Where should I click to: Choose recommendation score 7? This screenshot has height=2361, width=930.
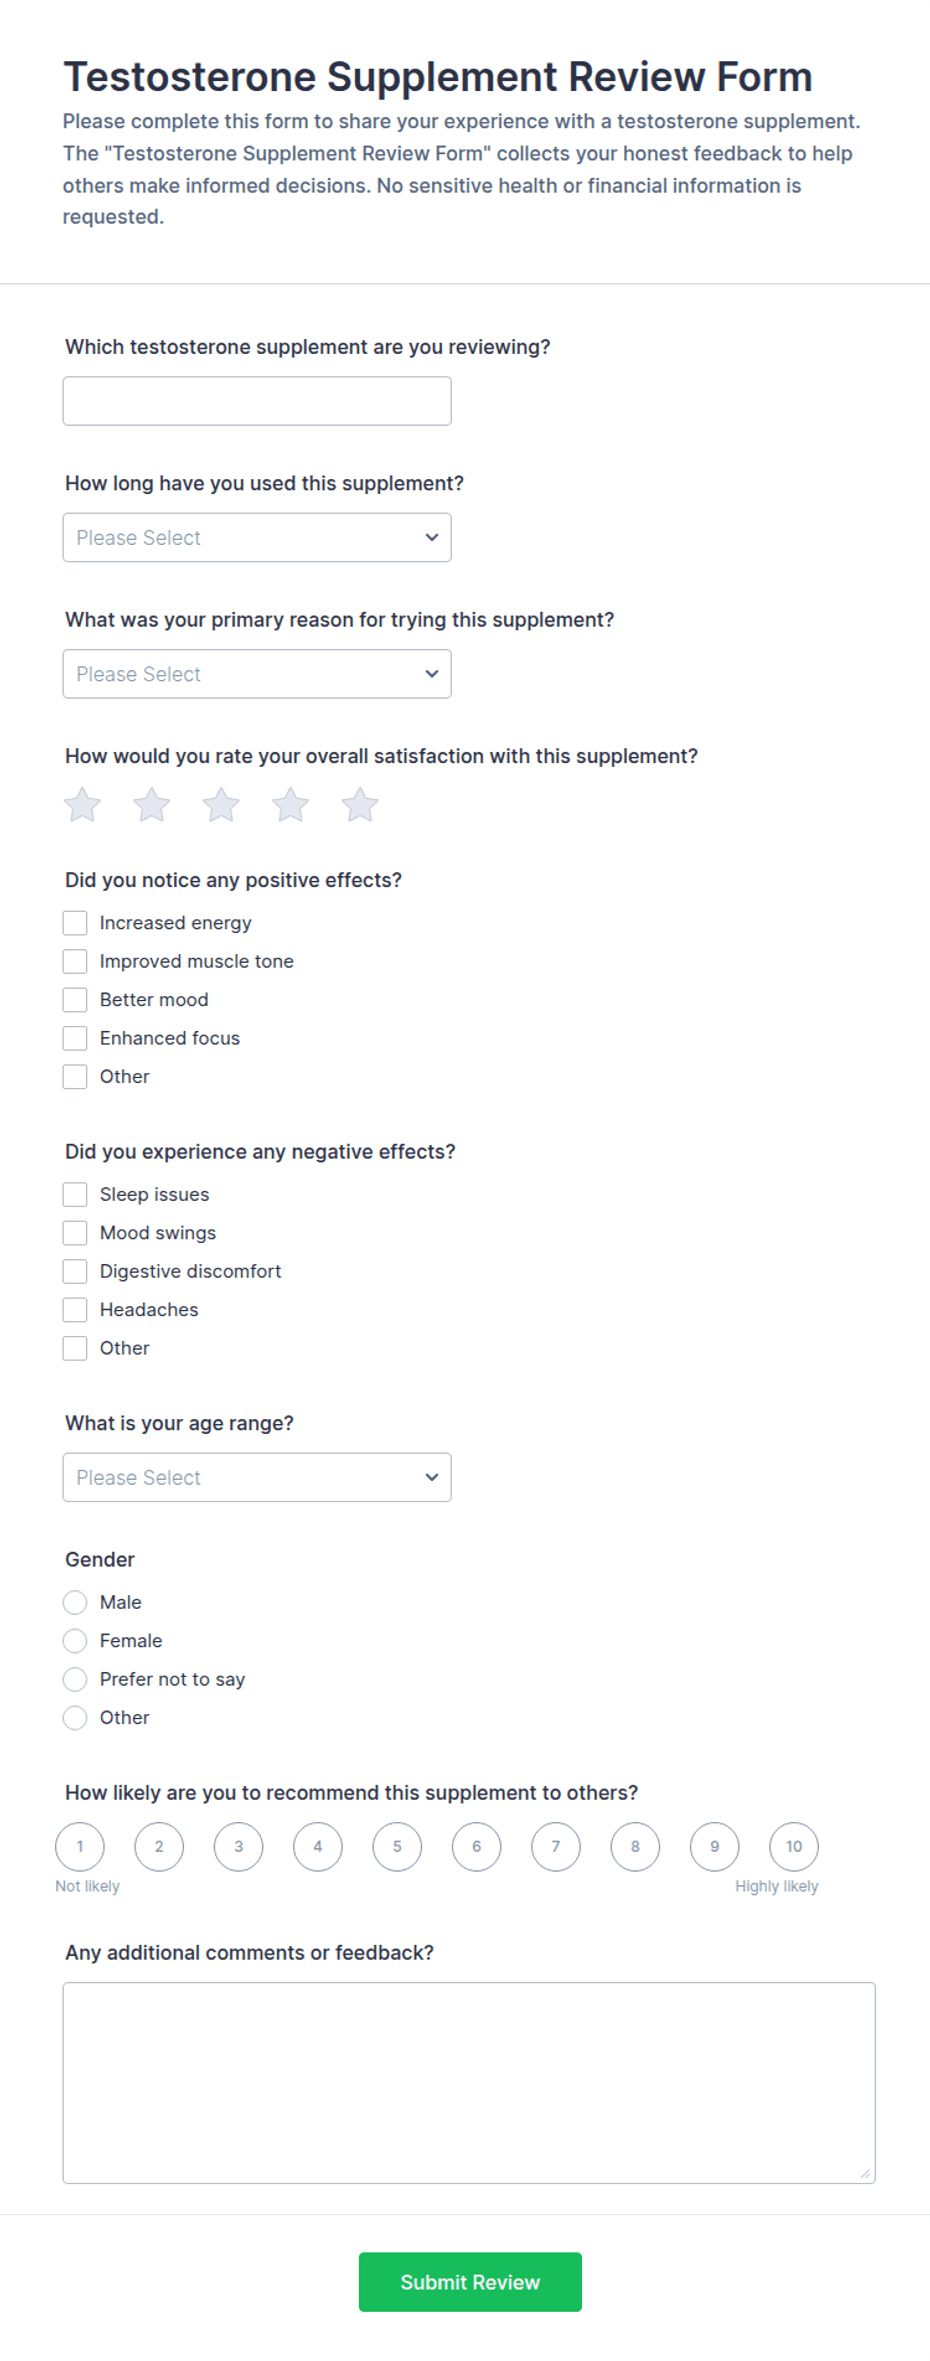(x=556, y=1847)
